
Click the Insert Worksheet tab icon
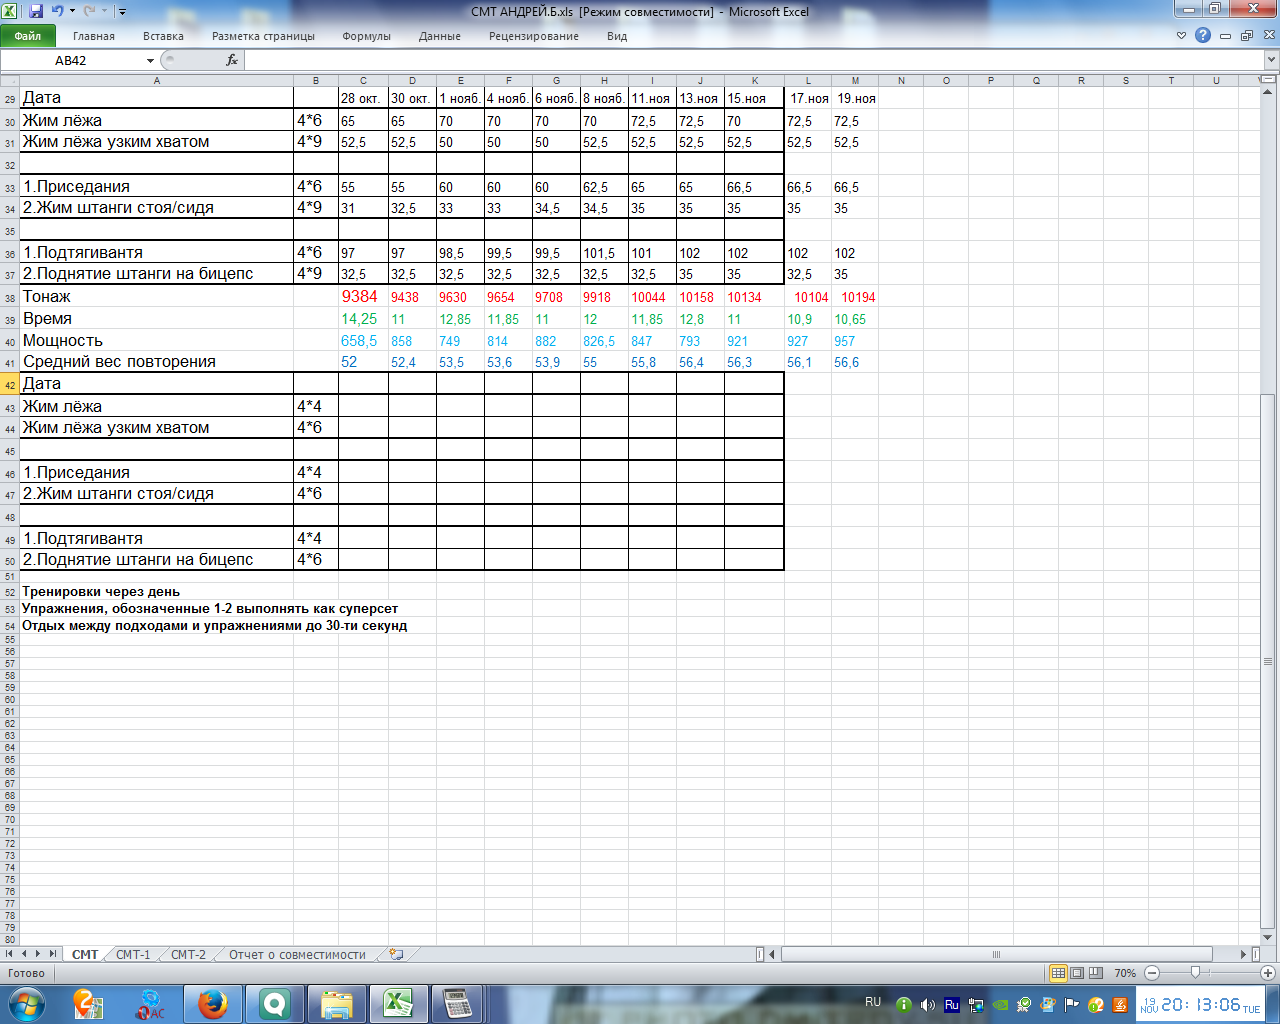396,954
